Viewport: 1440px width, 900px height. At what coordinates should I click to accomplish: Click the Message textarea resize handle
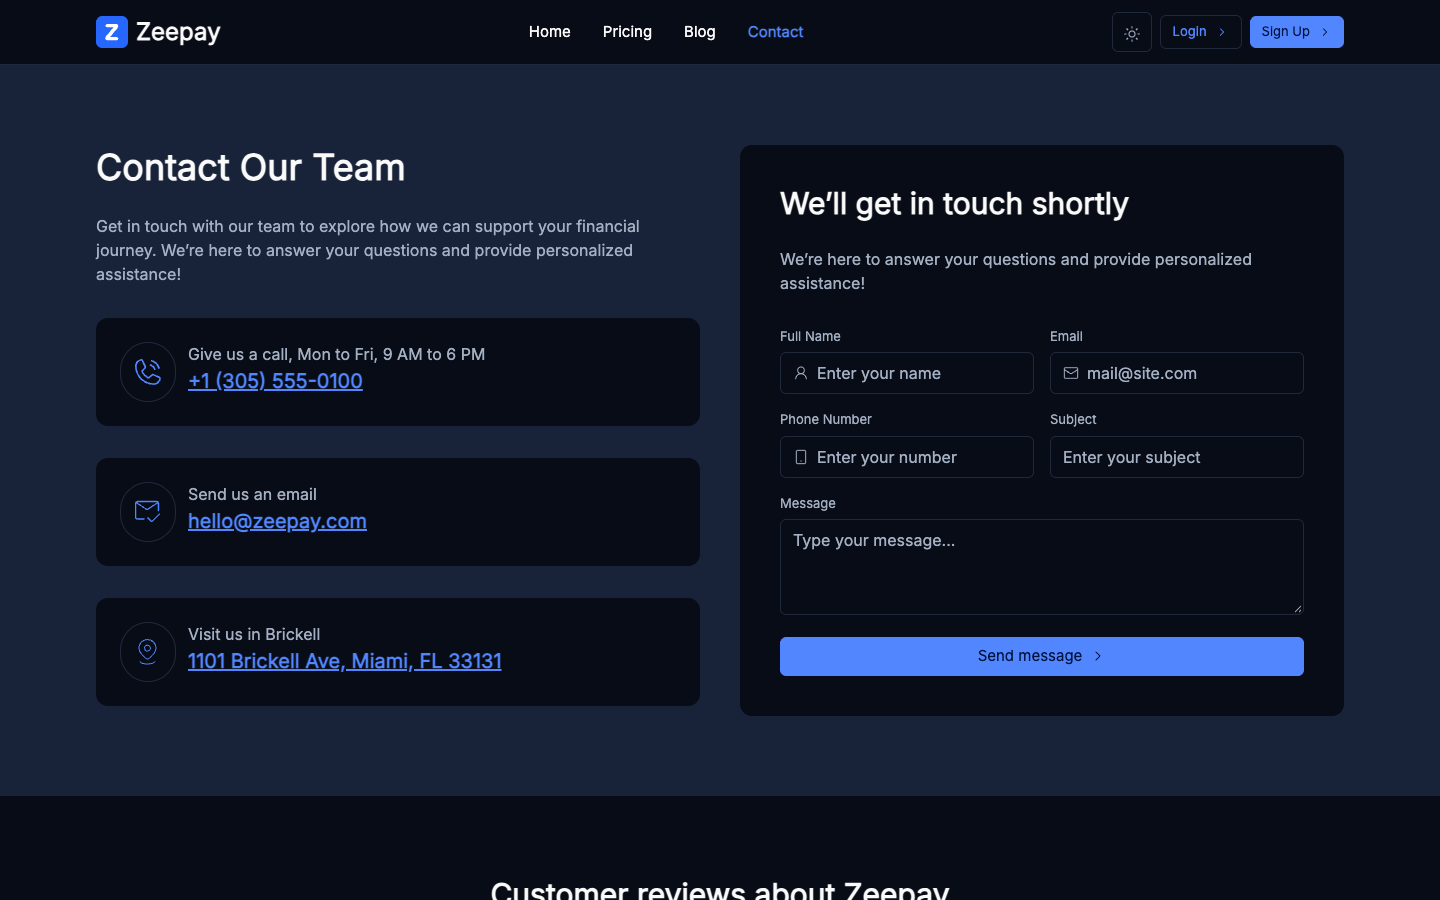[1297, 608]
